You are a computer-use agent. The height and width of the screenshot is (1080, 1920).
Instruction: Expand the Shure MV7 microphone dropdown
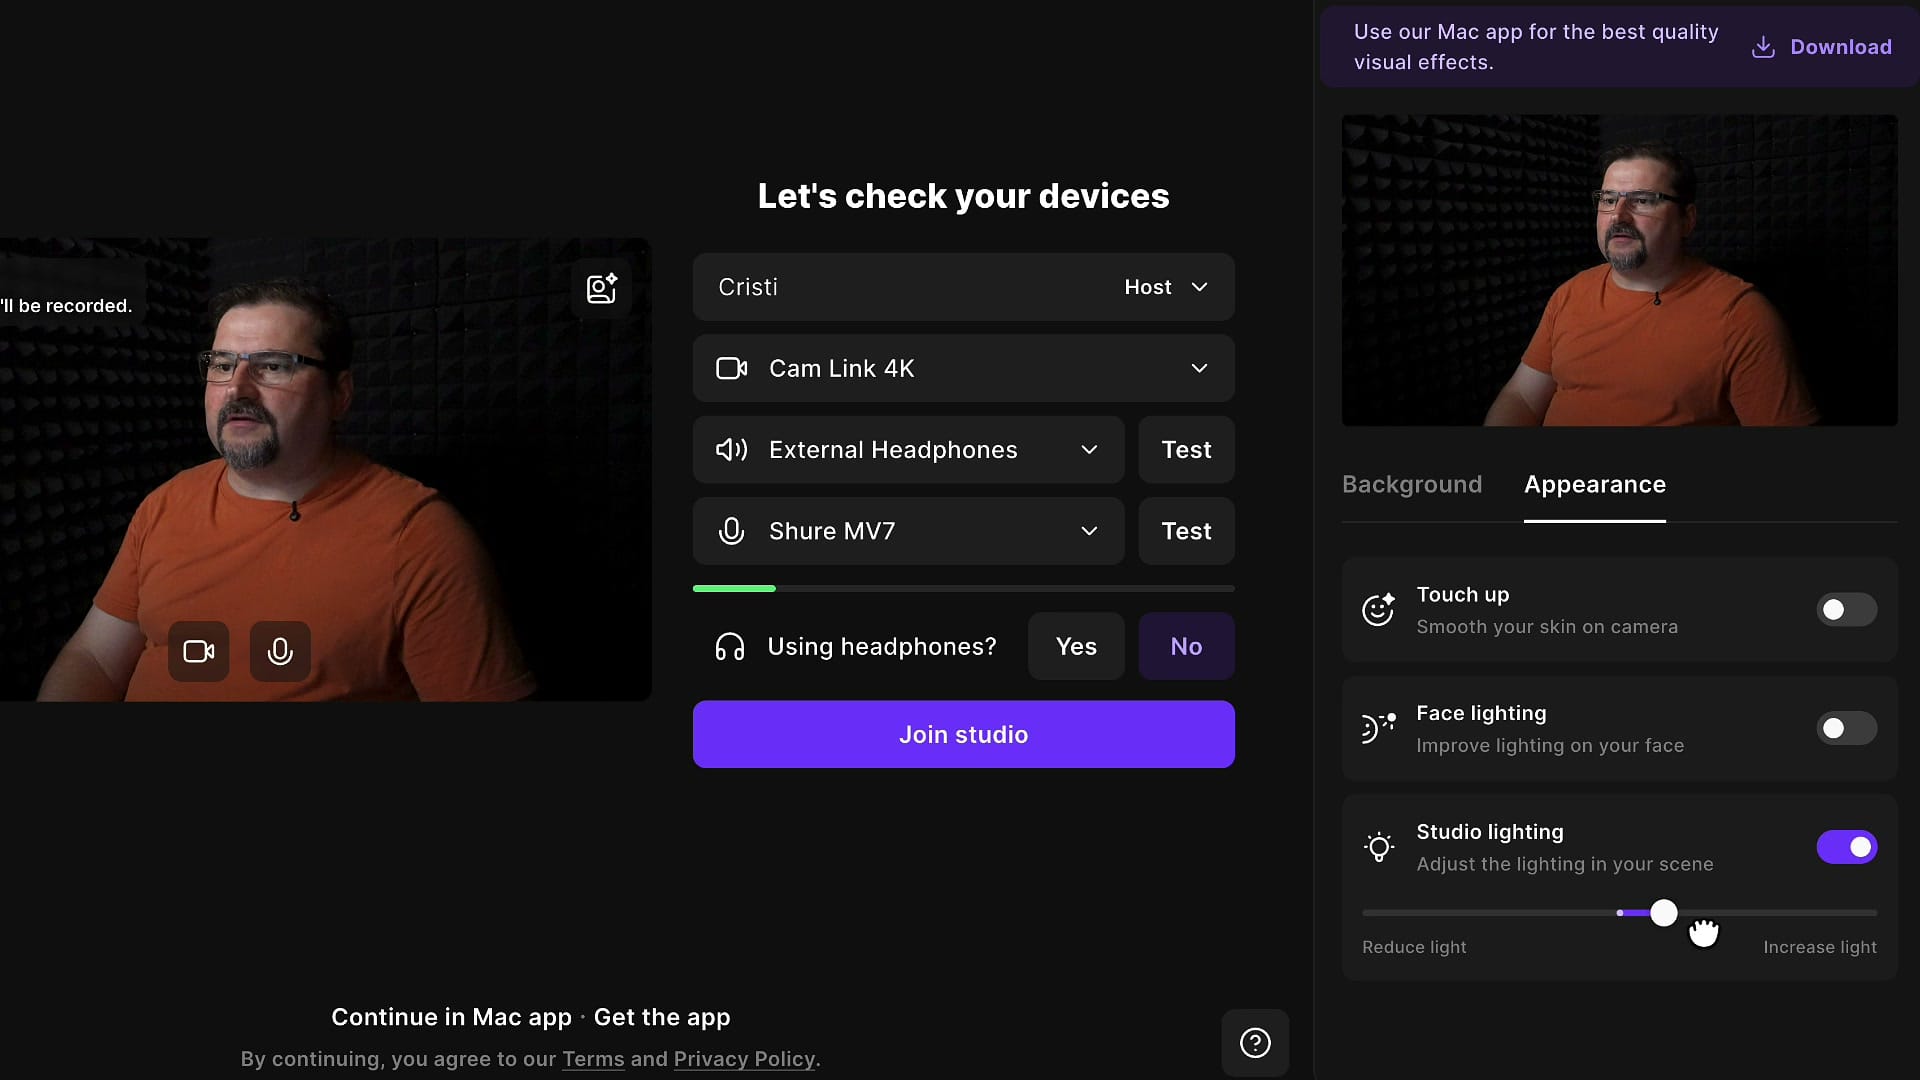[x=1089, y=531]
